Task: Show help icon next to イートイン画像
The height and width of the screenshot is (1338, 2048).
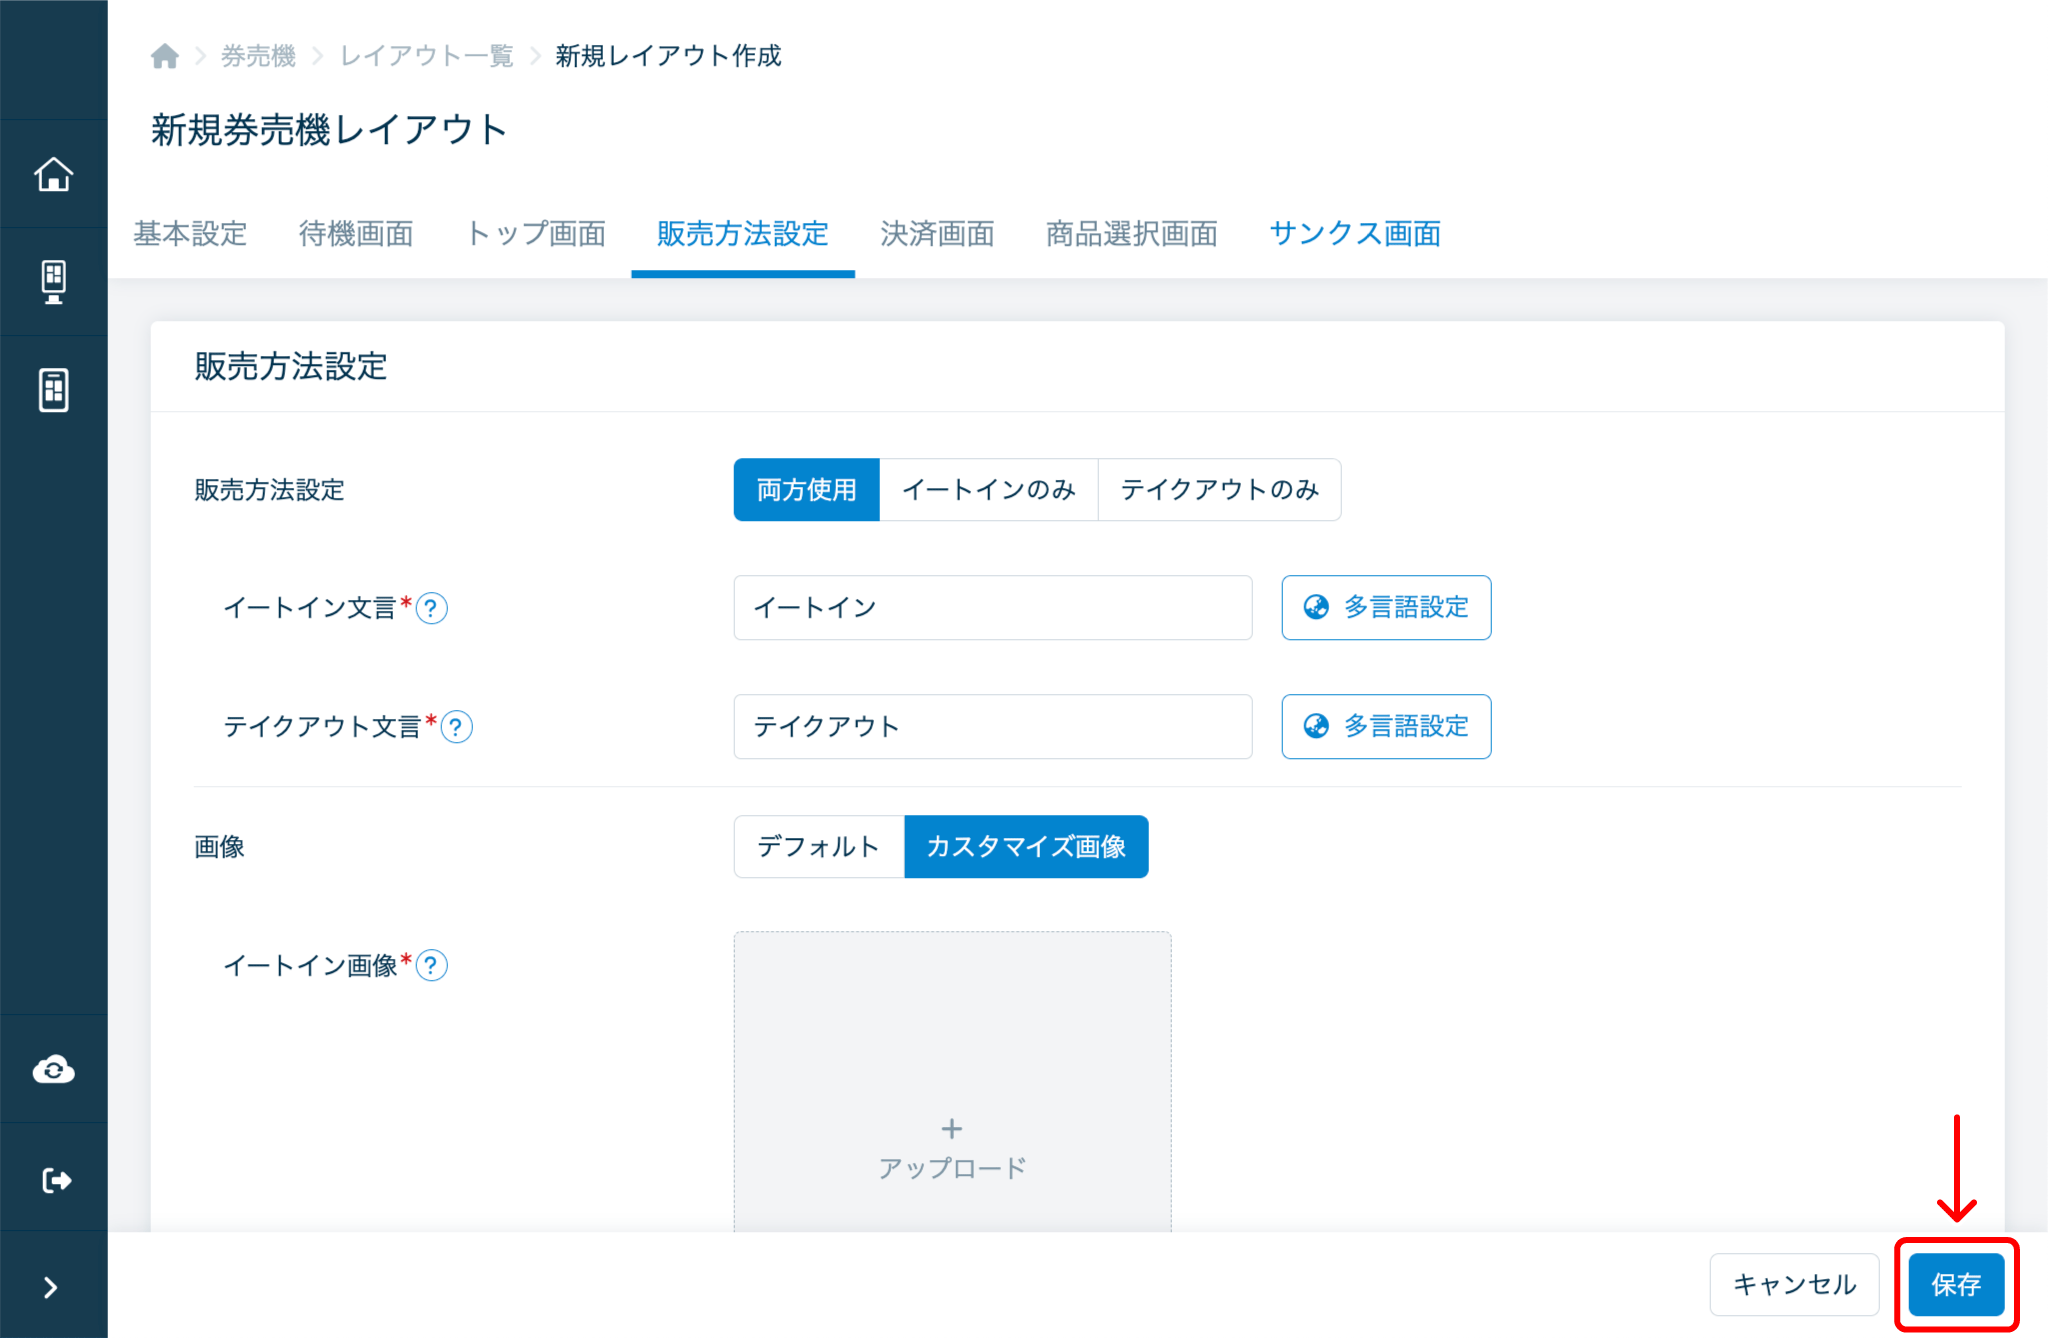Action: [432, 966]
